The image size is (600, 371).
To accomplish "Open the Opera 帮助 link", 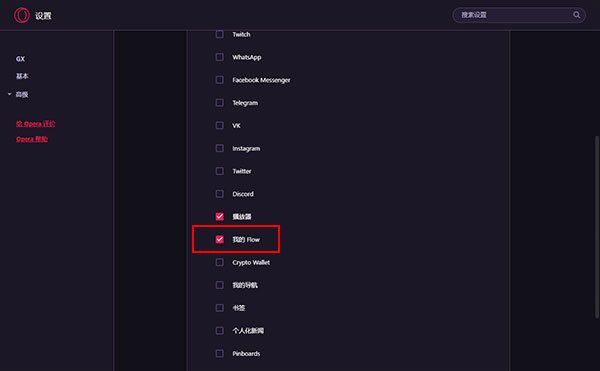I will click(32, 139).
